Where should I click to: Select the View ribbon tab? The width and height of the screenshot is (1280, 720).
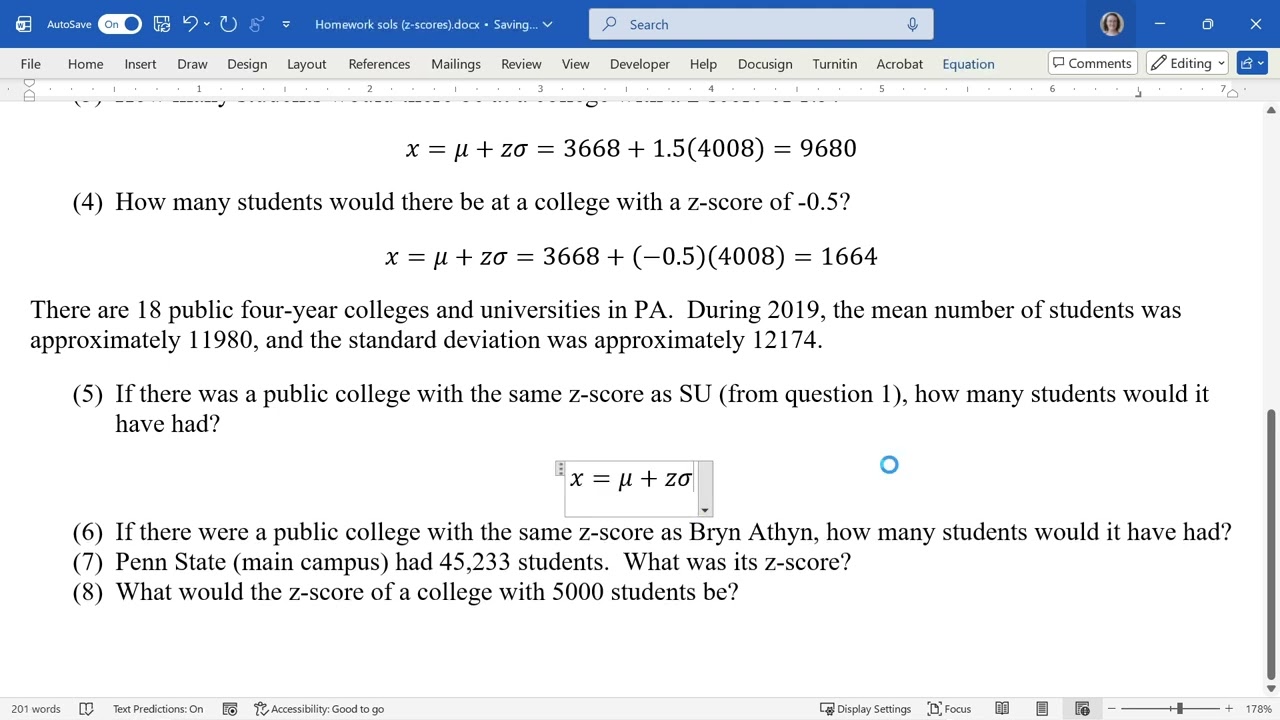[x=576, y=64]
